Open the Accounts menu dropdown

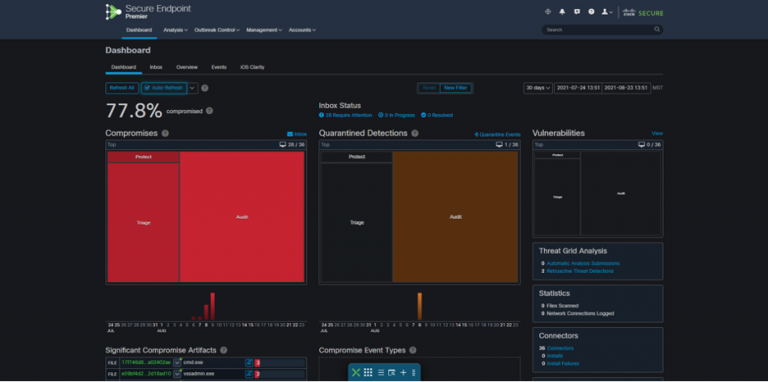(302, 30)
